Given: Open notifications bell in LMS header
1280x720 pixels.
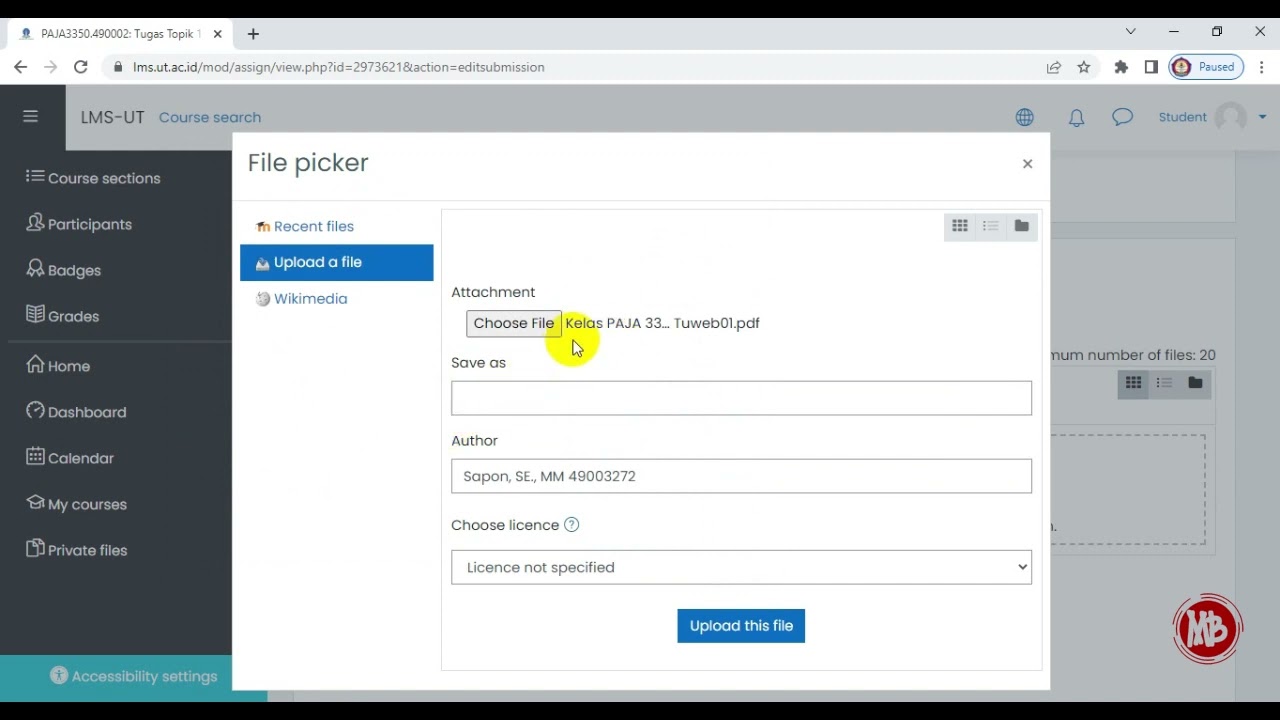Looking at the screenshot, I should [1076, 118].
